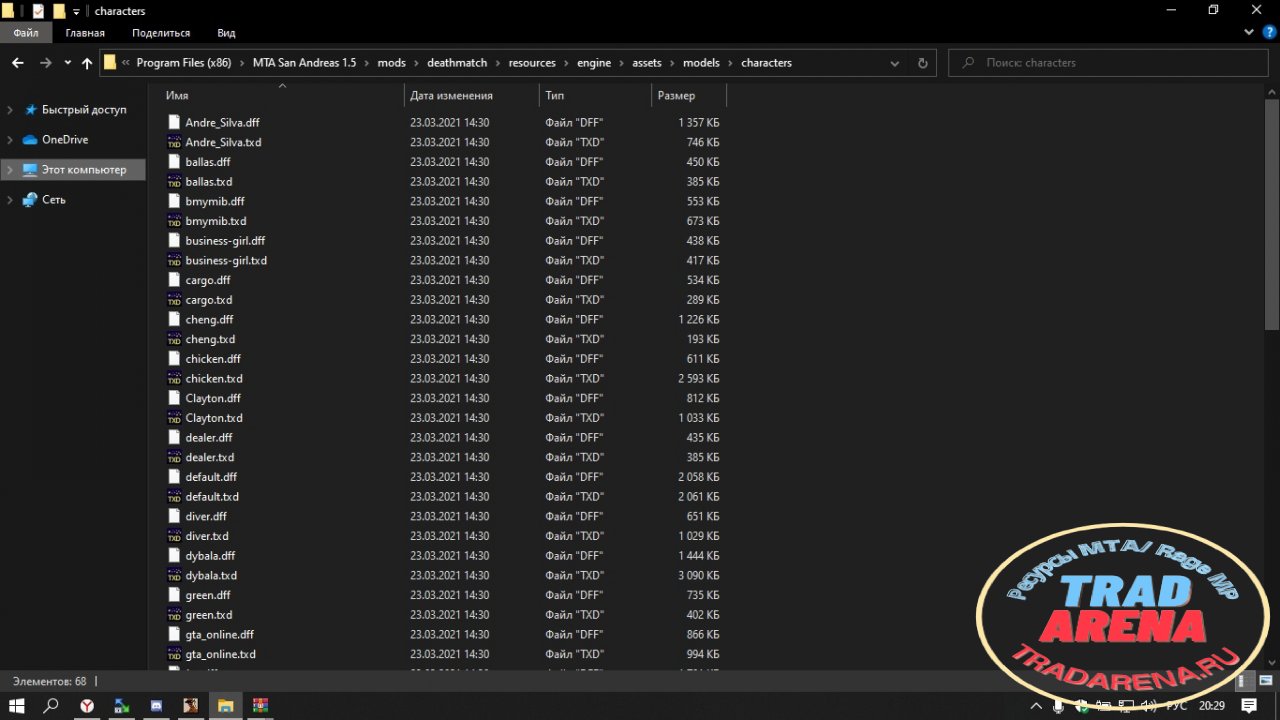Expand the Этот компьютер tree node
The width and height of the screenshot is (1280, 720).
pyautogui.click(x=10, y=170)
